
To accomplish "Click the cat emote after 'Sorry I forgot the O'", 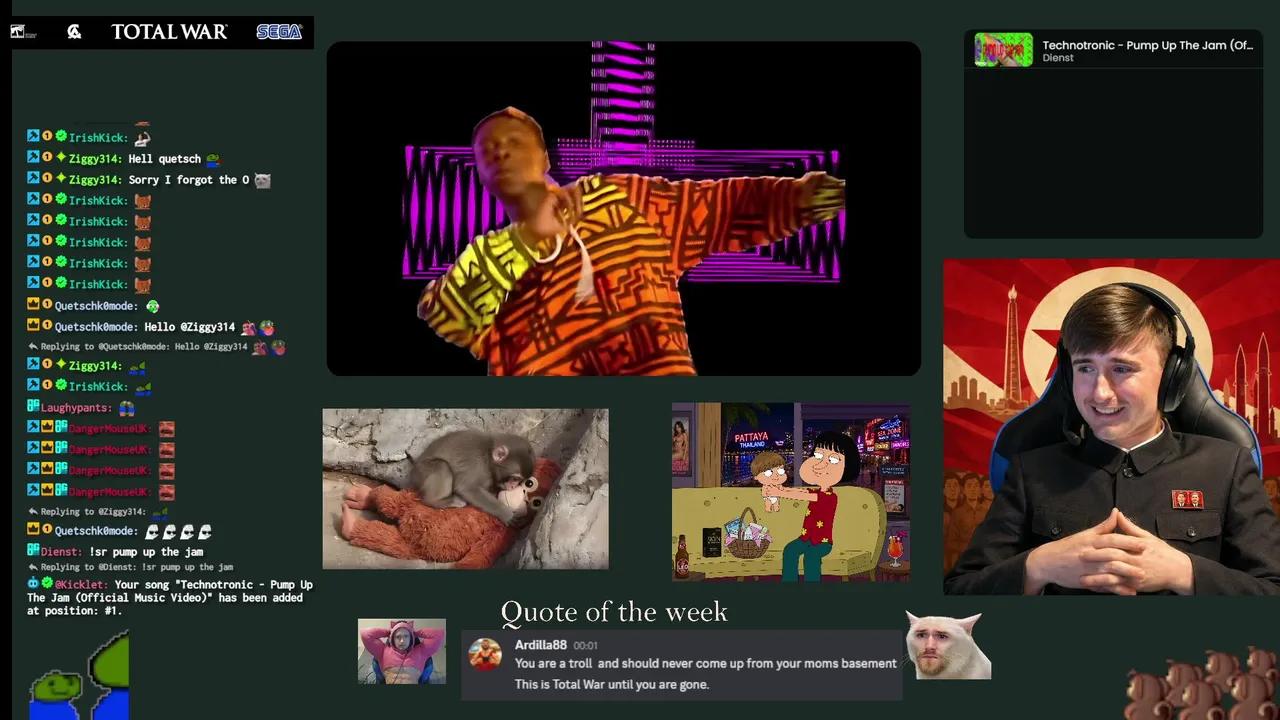I will tap(262, 180).
